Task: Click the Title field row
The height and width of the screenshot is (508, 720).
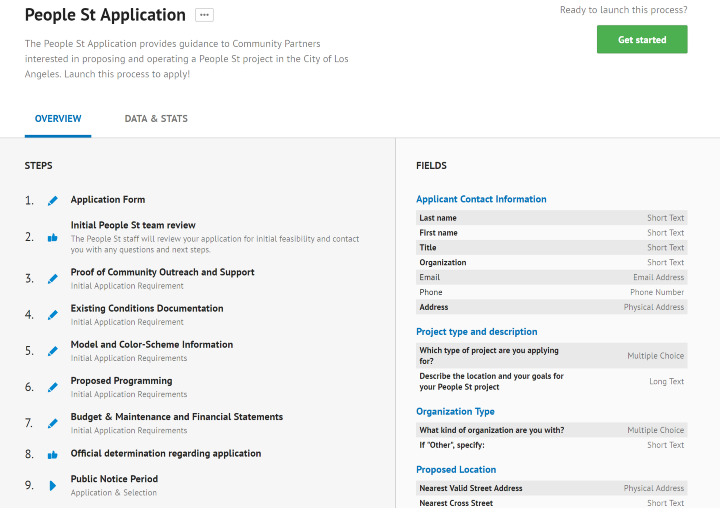Action: [x=551, y=248]
